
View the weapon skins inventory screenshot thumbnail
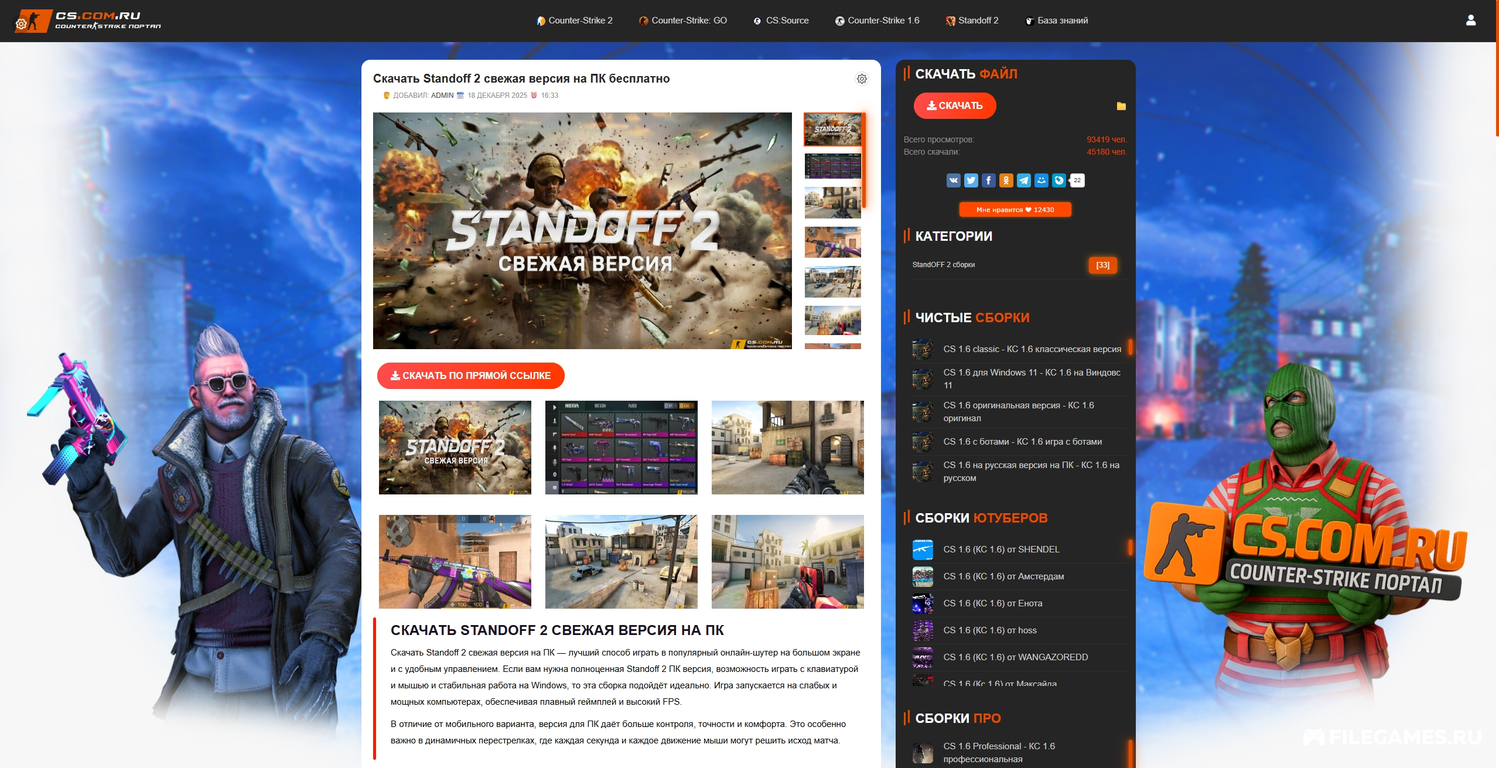tap(621, 447)
